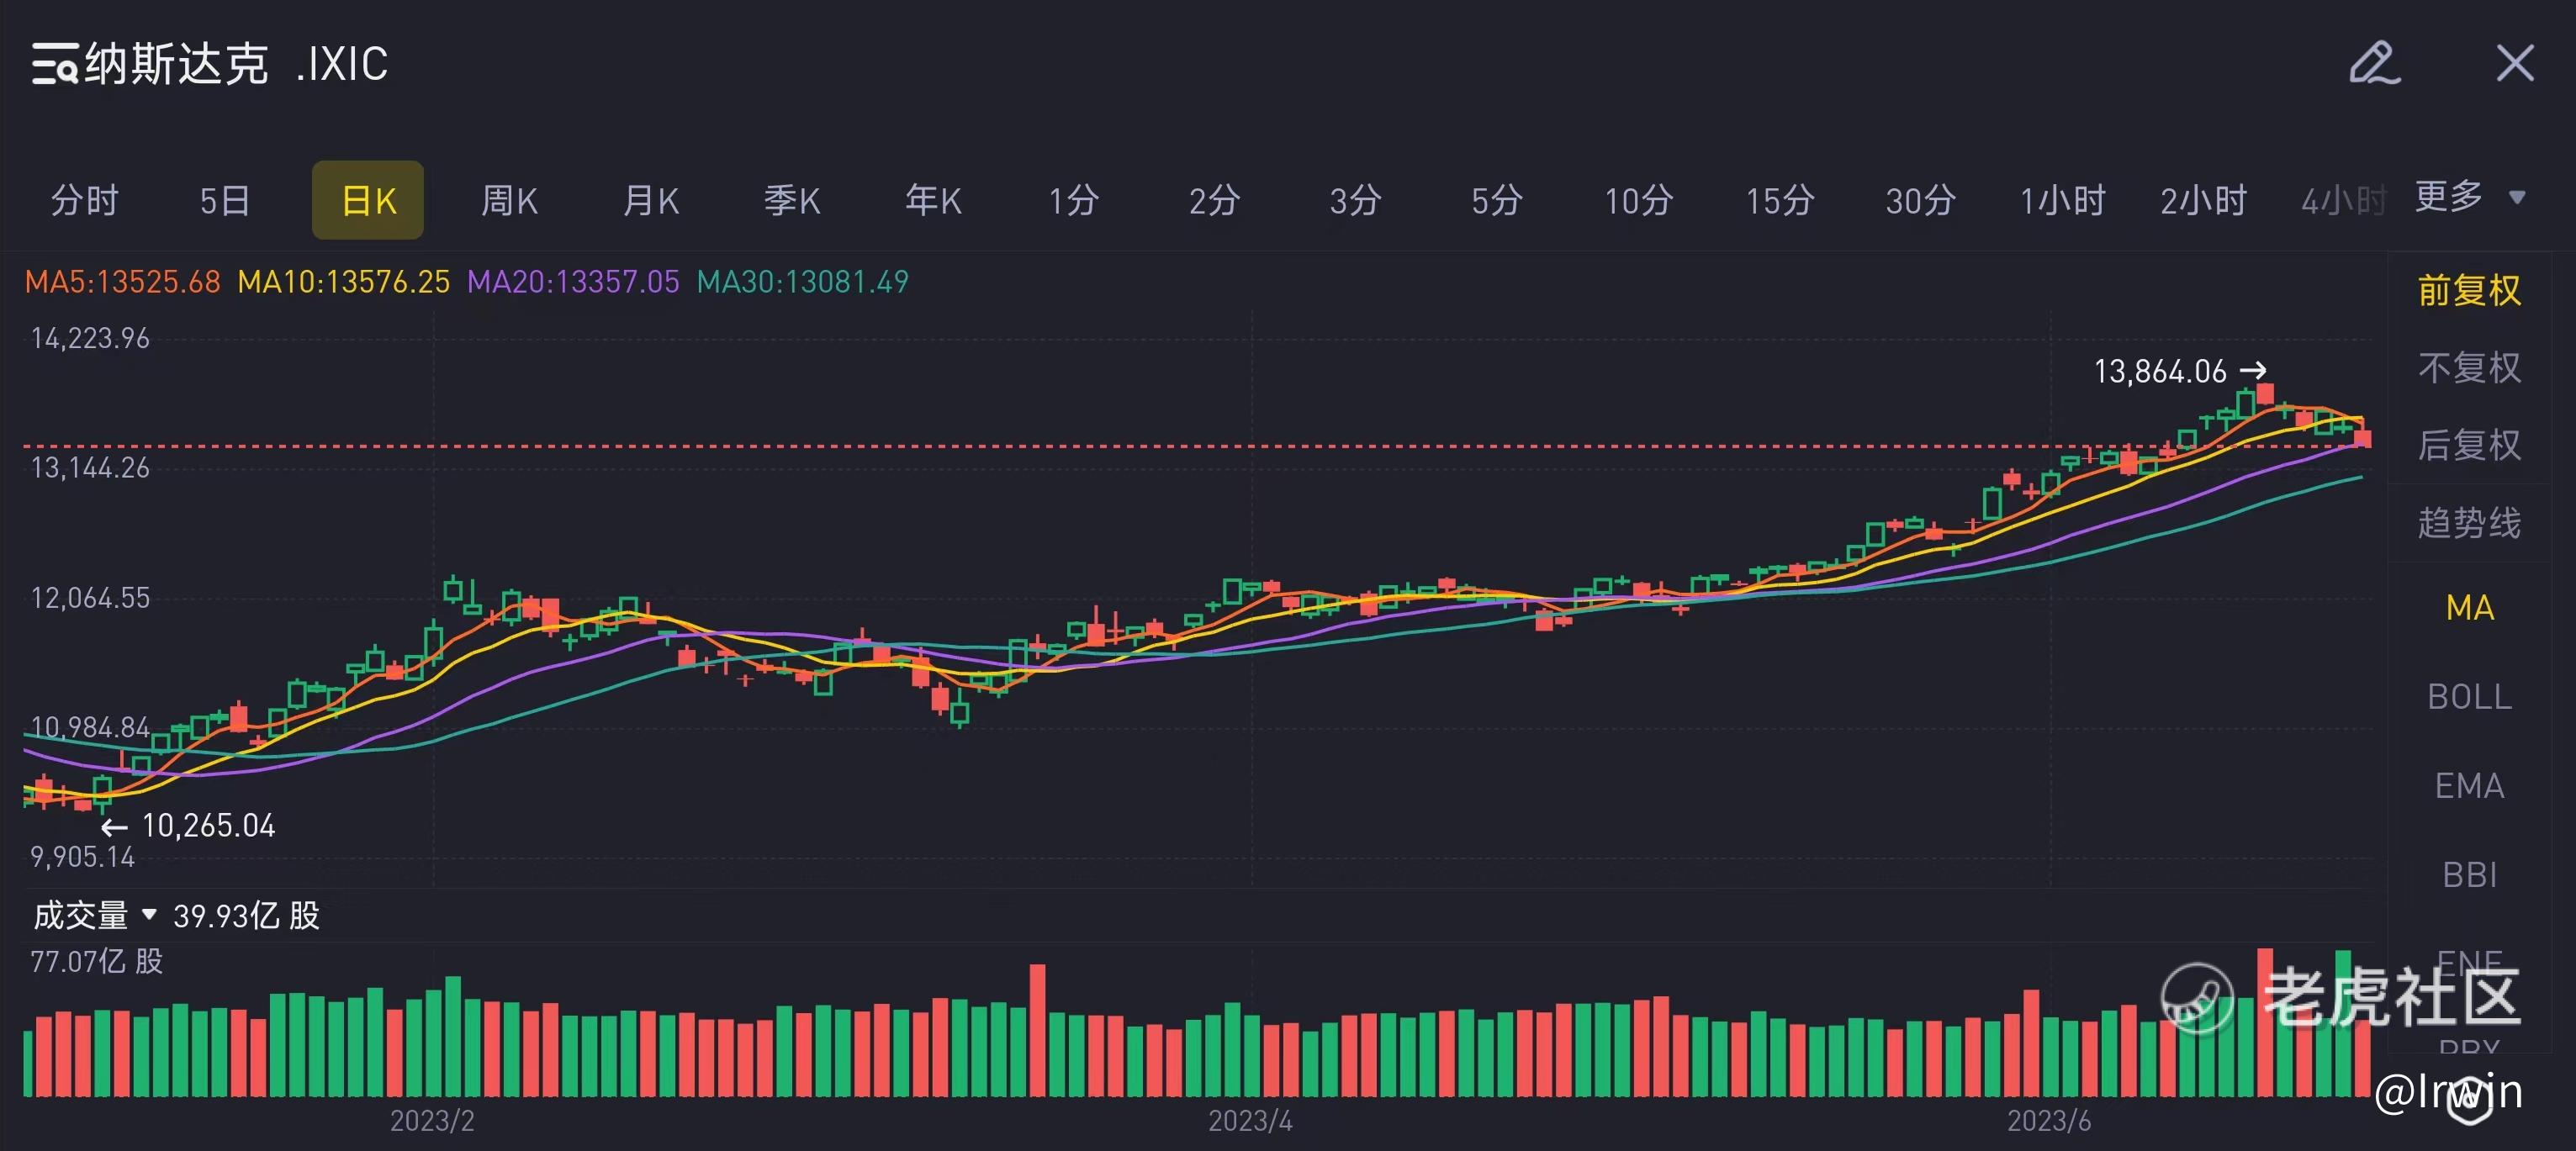Select 后复权 backward adjustment option

tap(2470, 445)
